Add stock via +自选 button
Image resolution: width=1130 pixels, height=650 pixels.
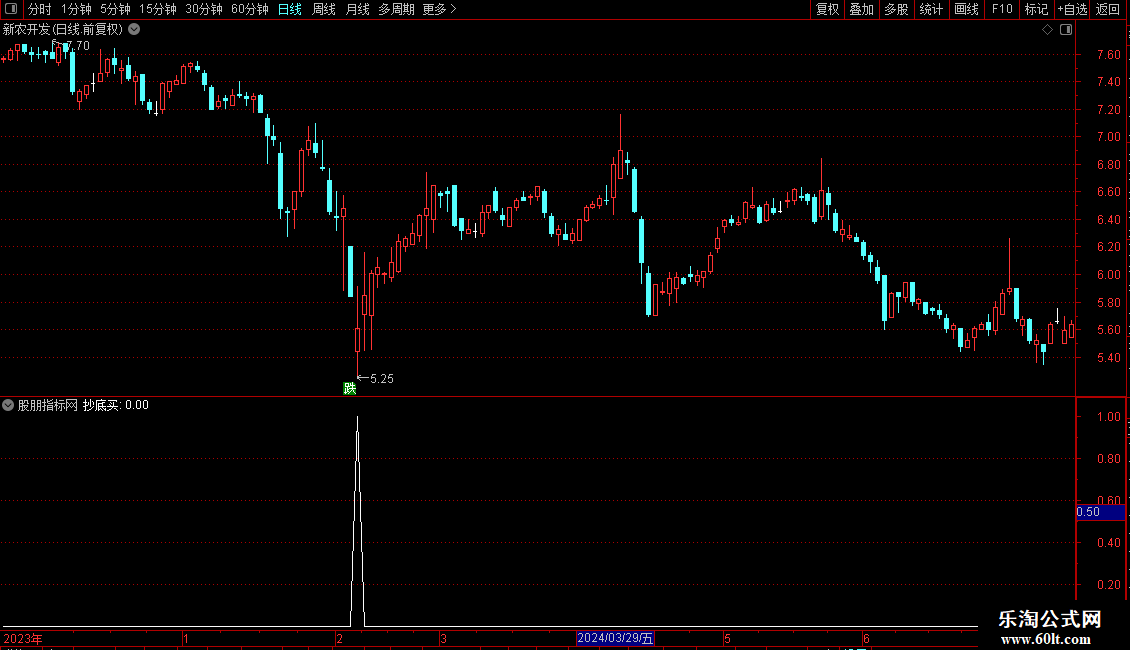point(1072,9)
